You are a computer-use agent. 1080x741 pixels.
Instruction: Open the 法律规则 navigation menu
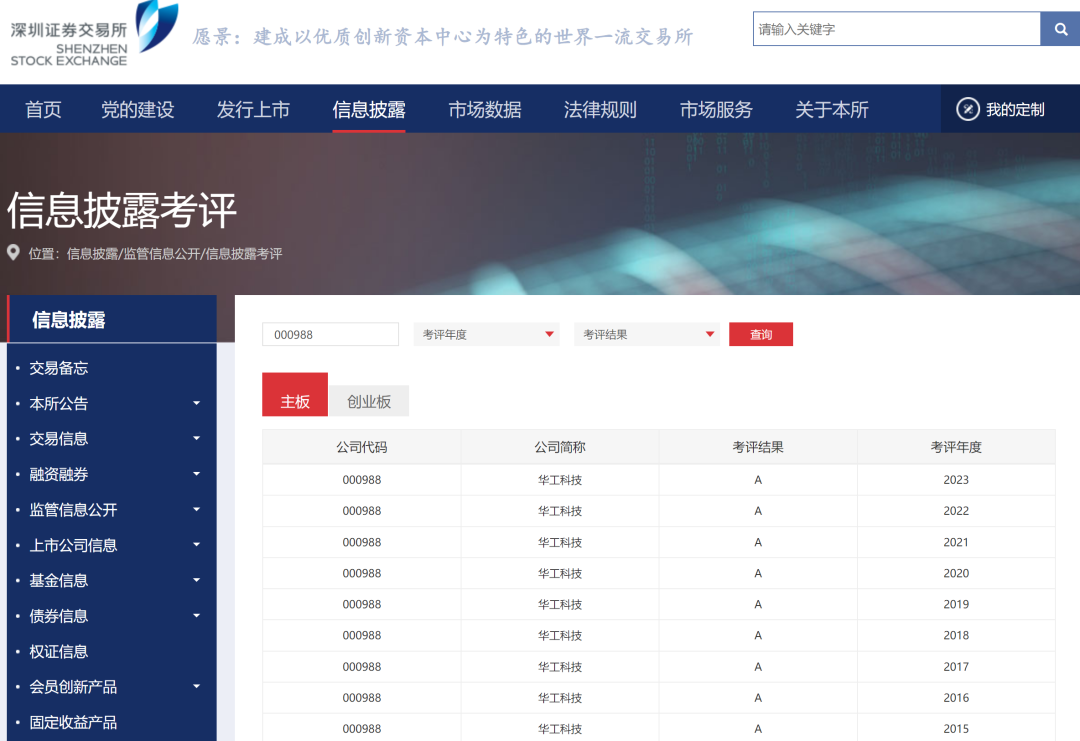pos(600,110)
